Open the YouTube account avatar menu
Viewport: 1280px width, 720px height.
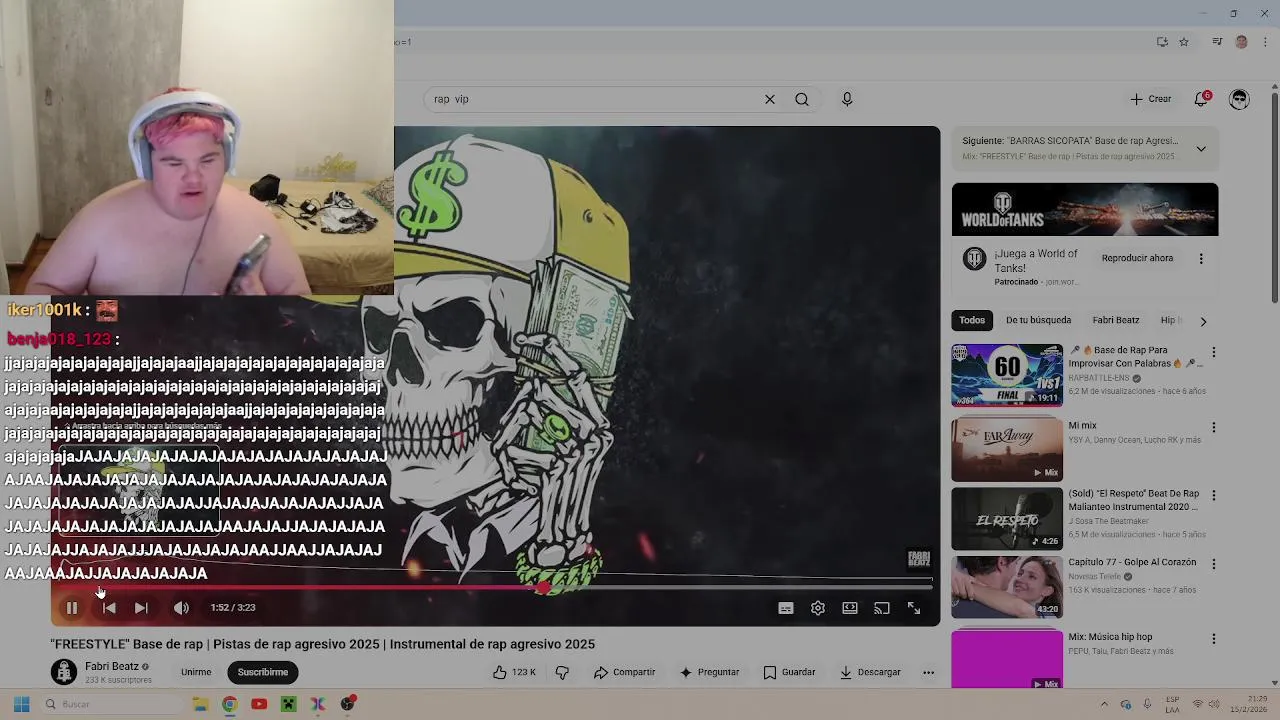point(1239,99)
